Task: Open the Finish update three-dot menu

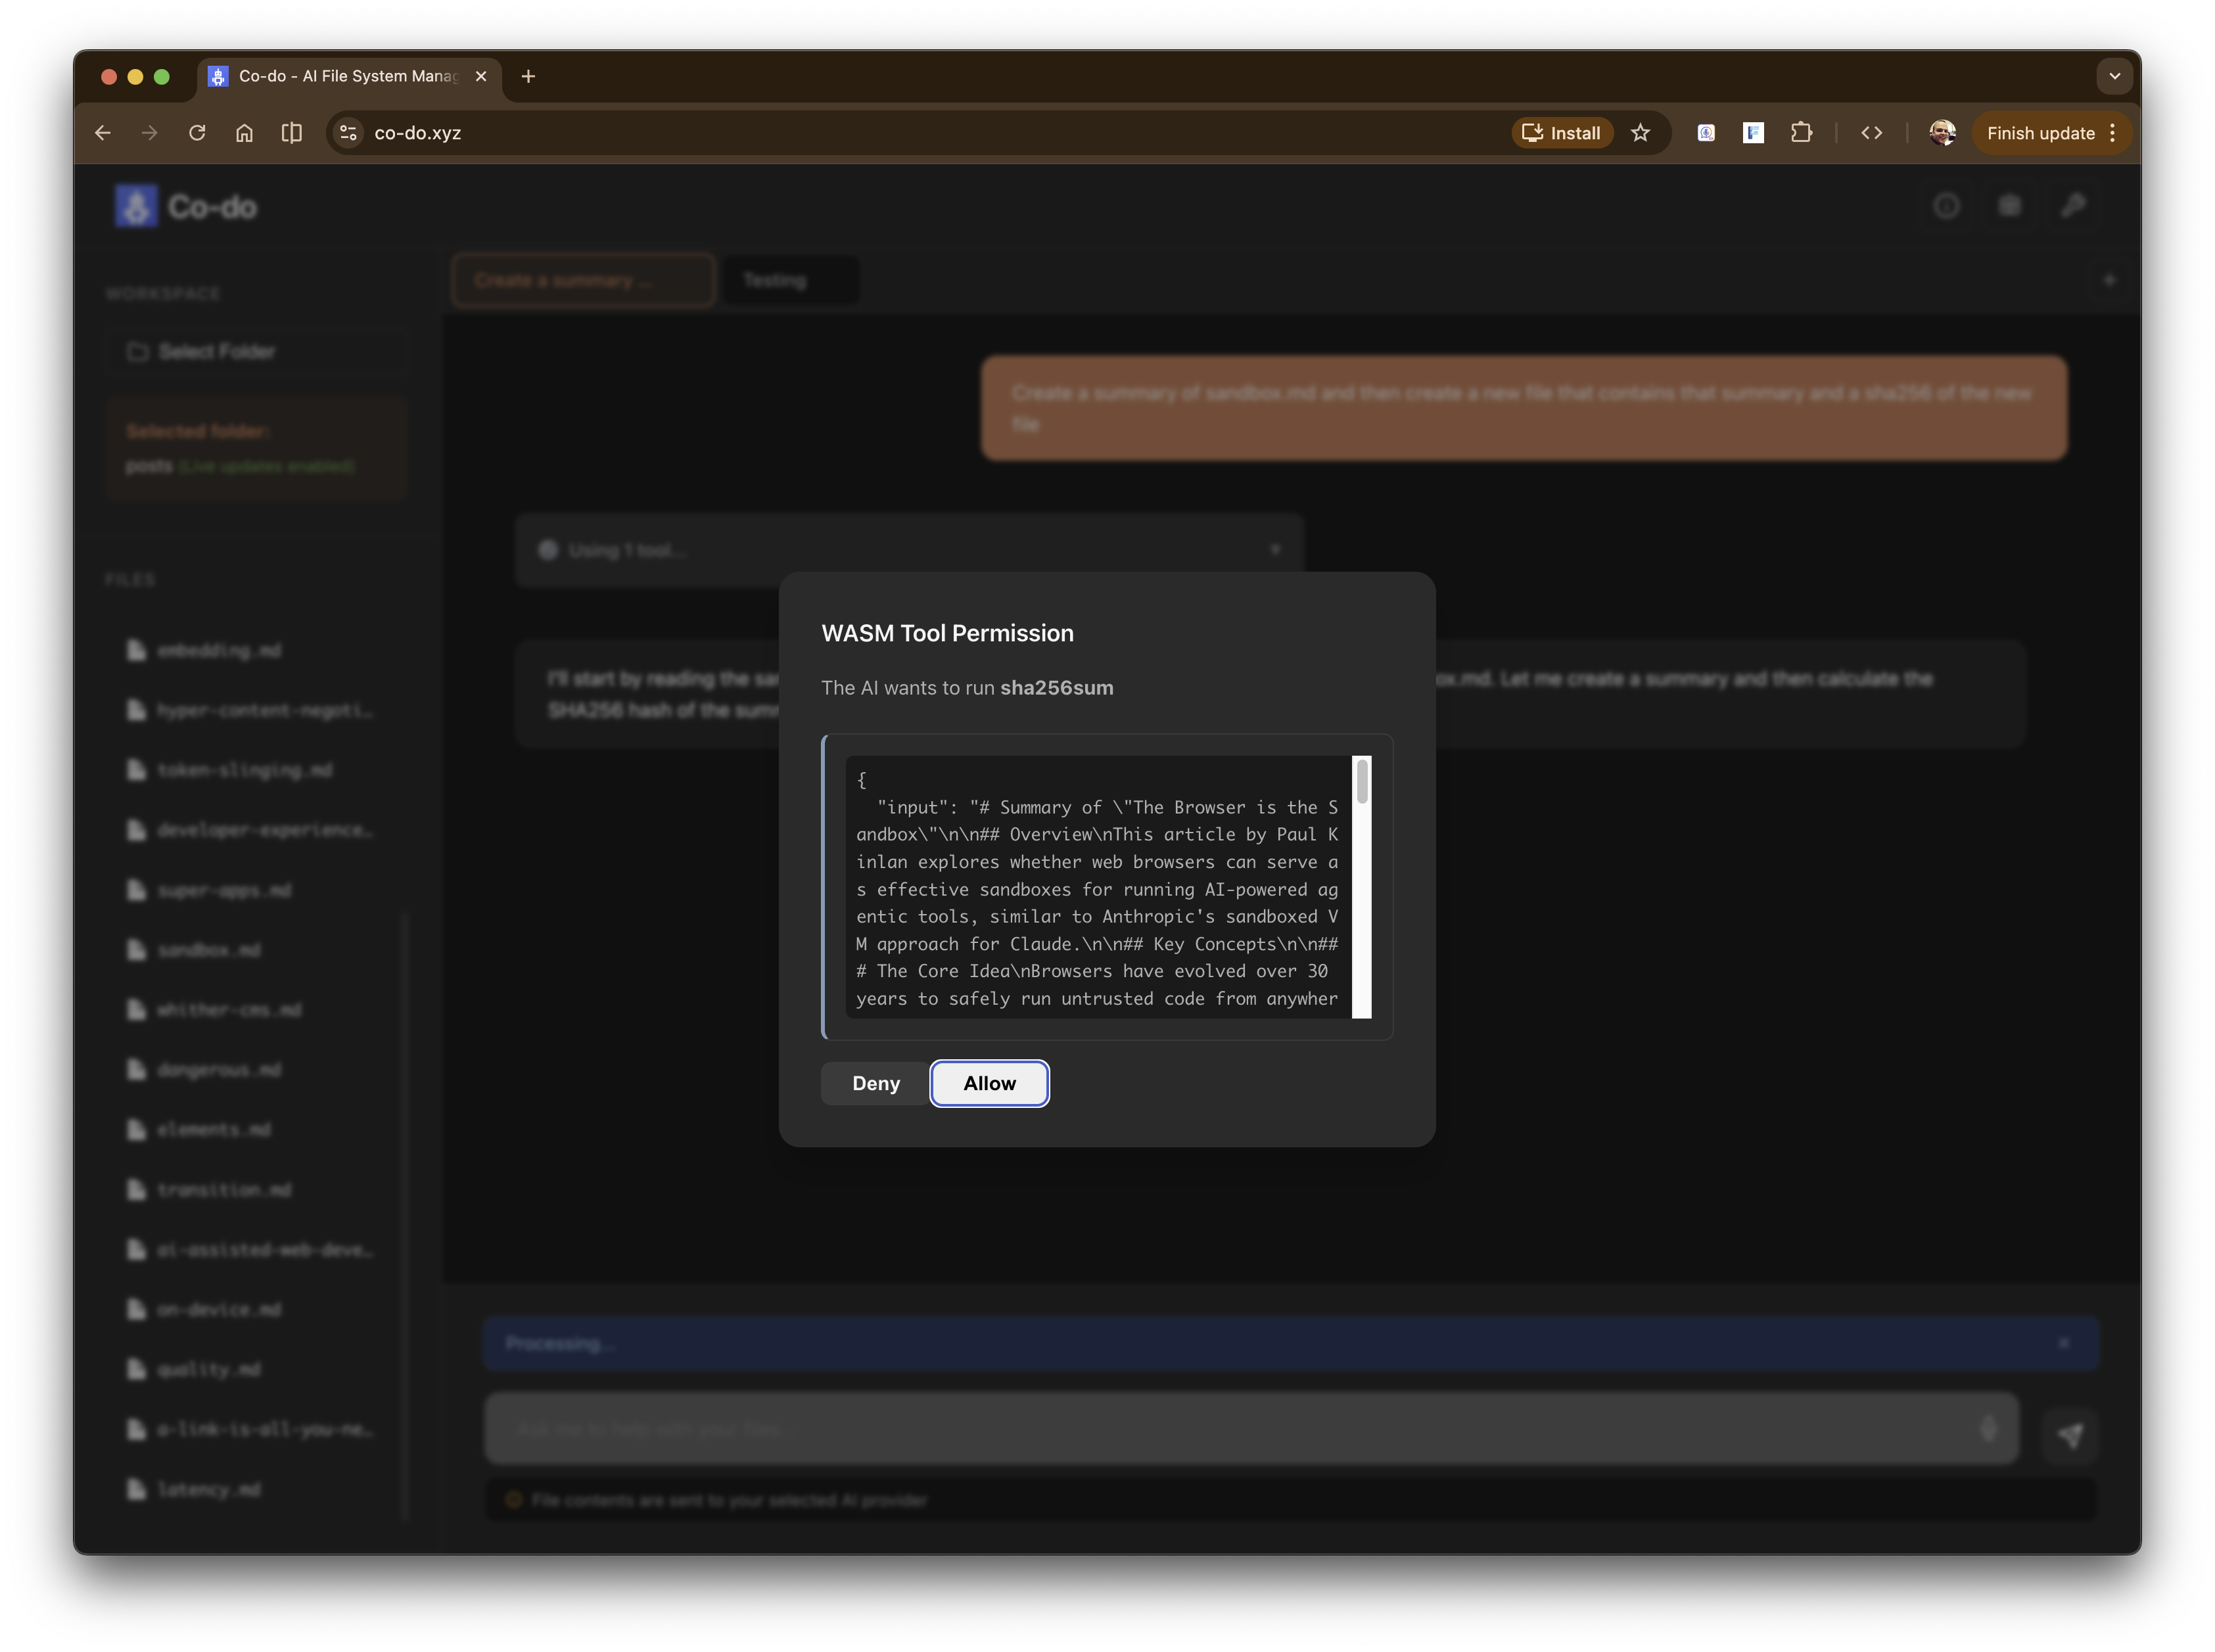Action: 2112,133
